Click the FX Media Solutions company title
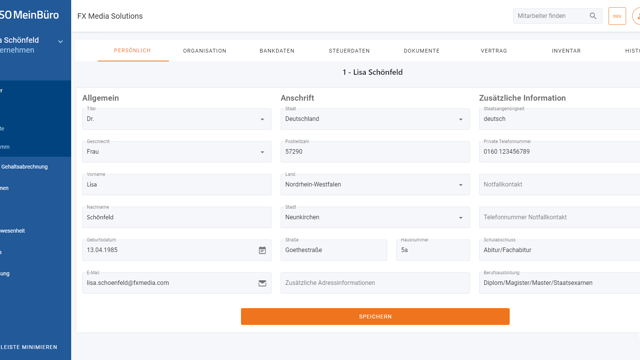The image size is (640, 360). pyautogui.click(x=110, y=16)
